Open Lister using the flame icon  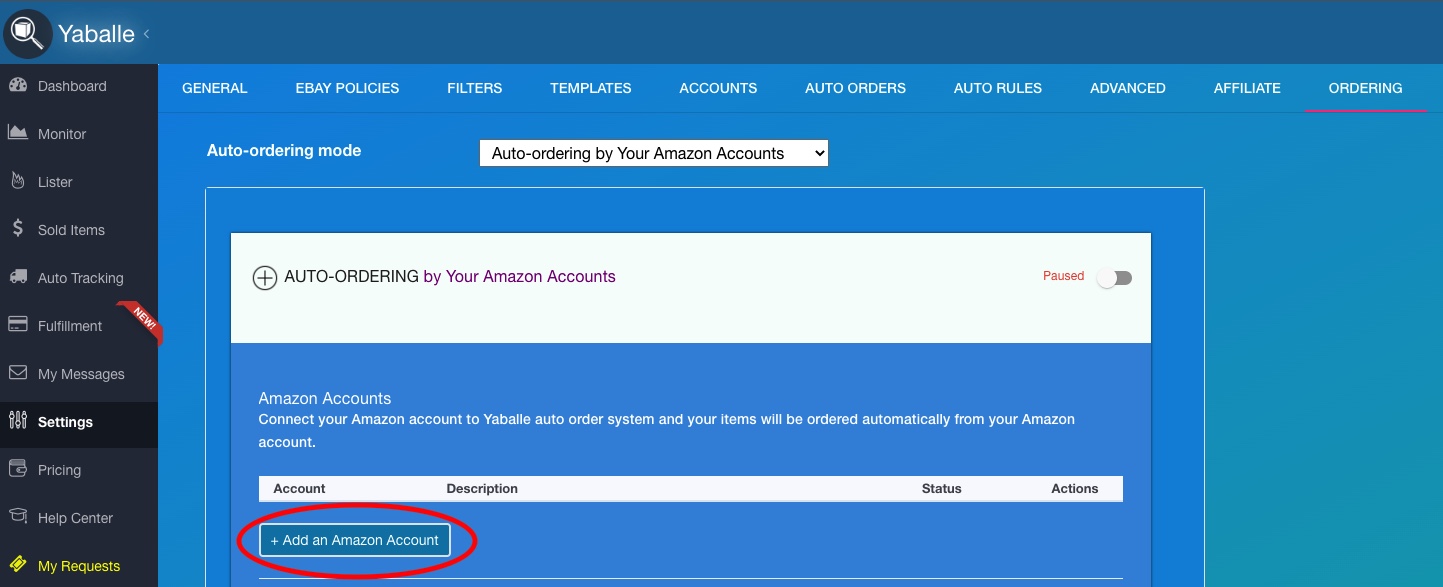17,181
